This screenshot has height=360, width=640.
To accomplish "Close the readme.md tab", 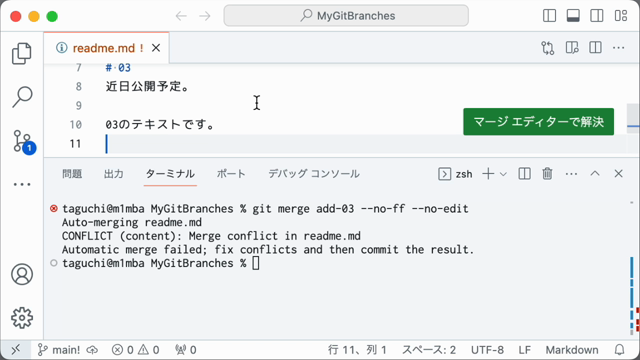I will click(156, 48).
